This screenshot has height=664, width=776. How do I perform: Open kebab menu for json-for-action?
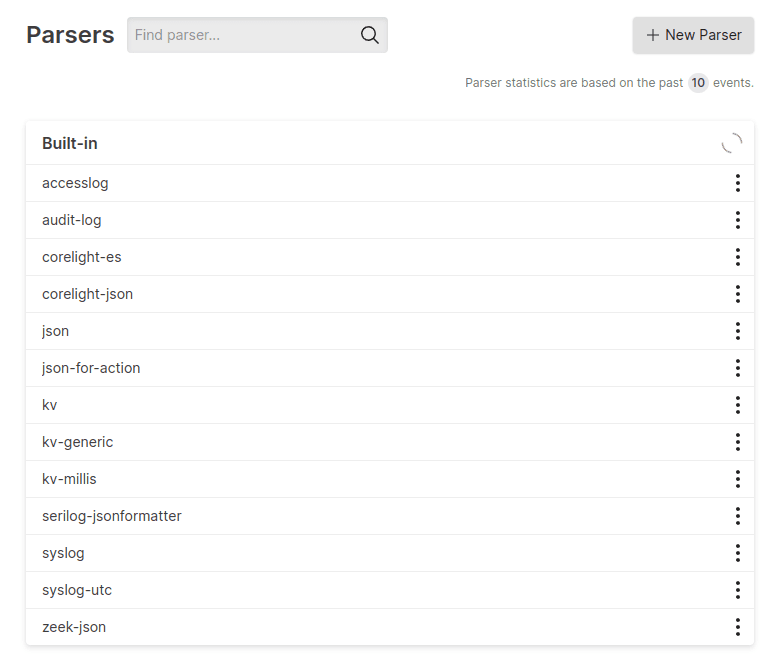click(x=737, y=368)
